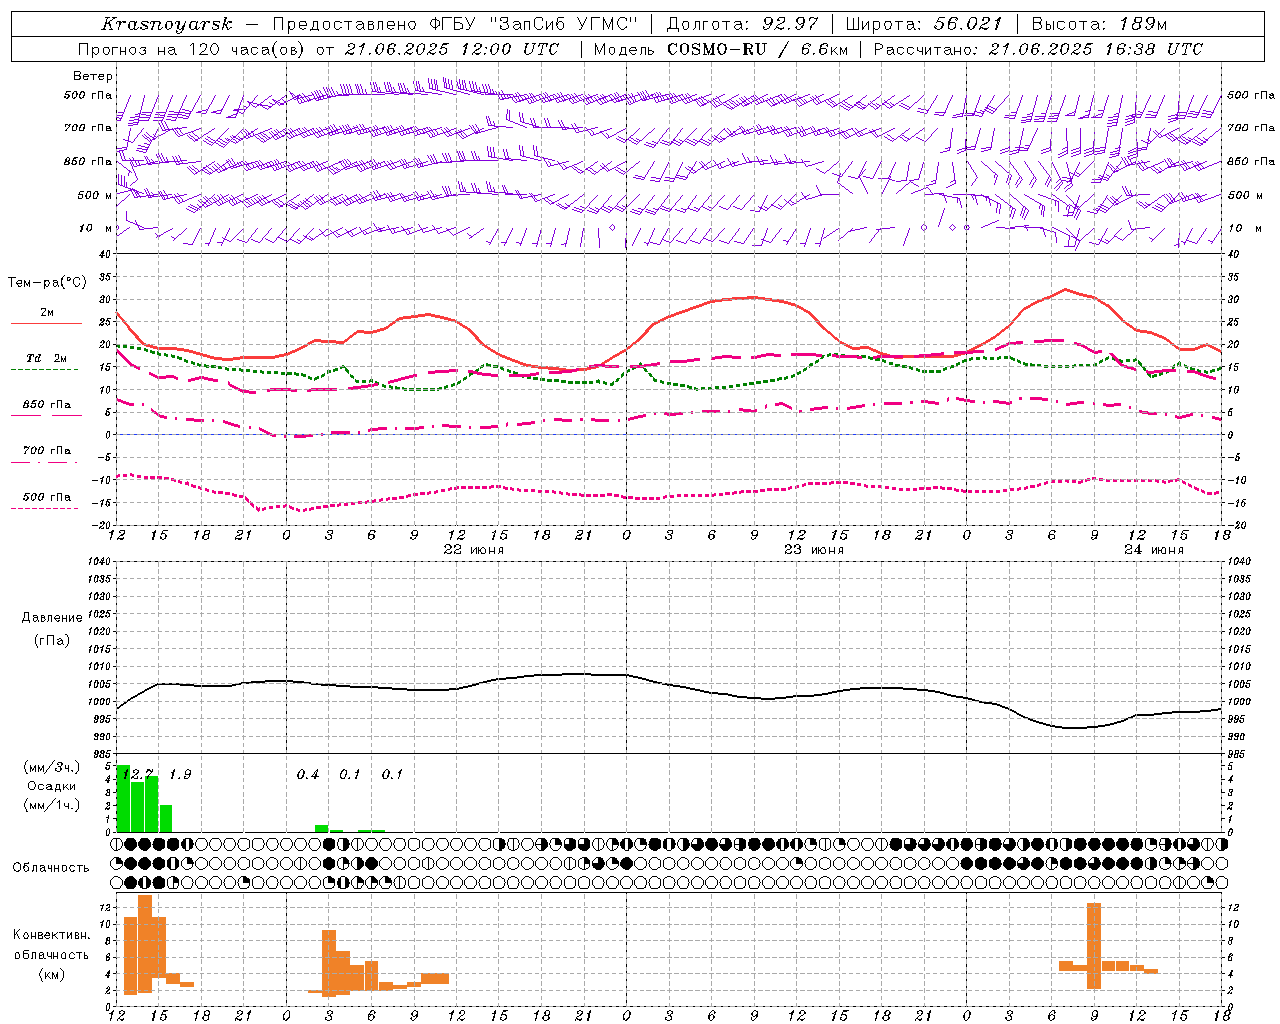Viewport: 1280px width, 1024px height.
Task: Click the '24 июня' date marker
Action: [1153, 550]
